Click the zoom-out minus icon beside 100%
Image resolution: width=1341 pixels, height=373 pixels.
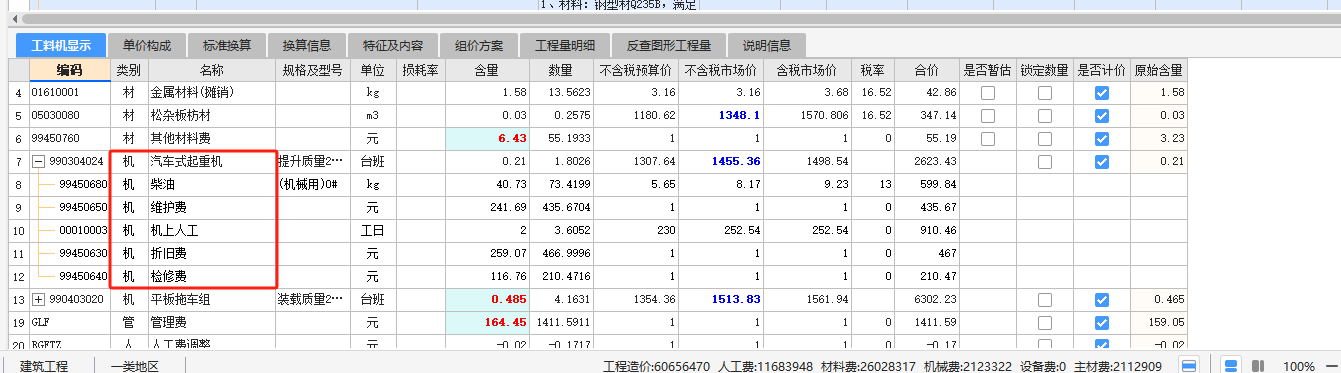tap(1332, 366)
